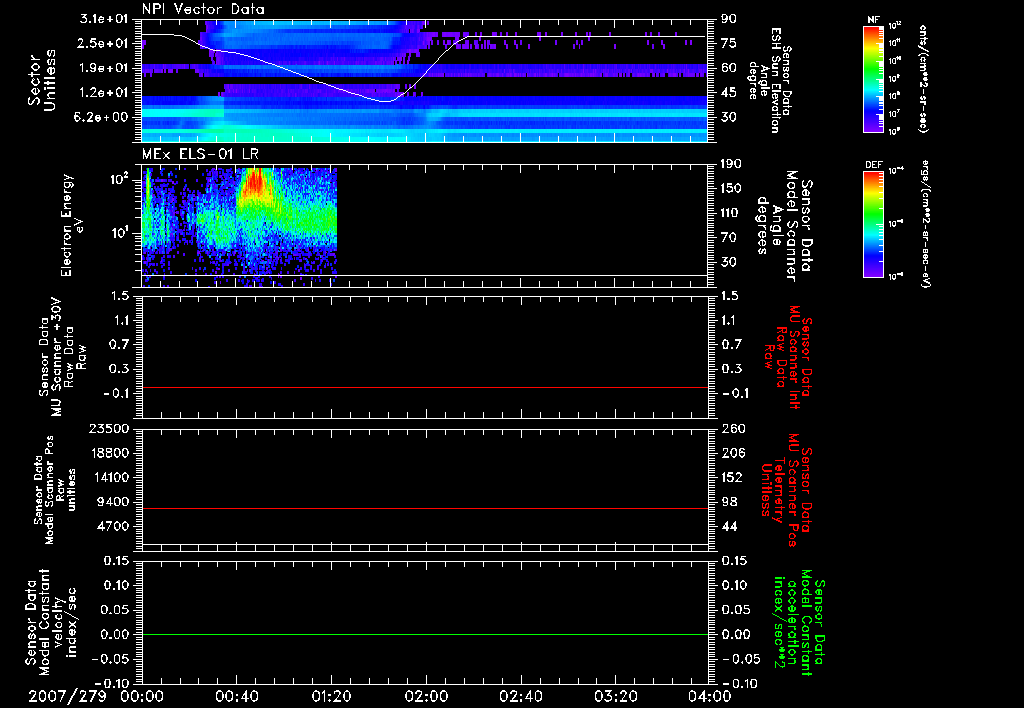Screen dimensions: 1024x708
Task: Click the '98' telemetry tick value
Action: pyautogui.click(x=729, y=502)
